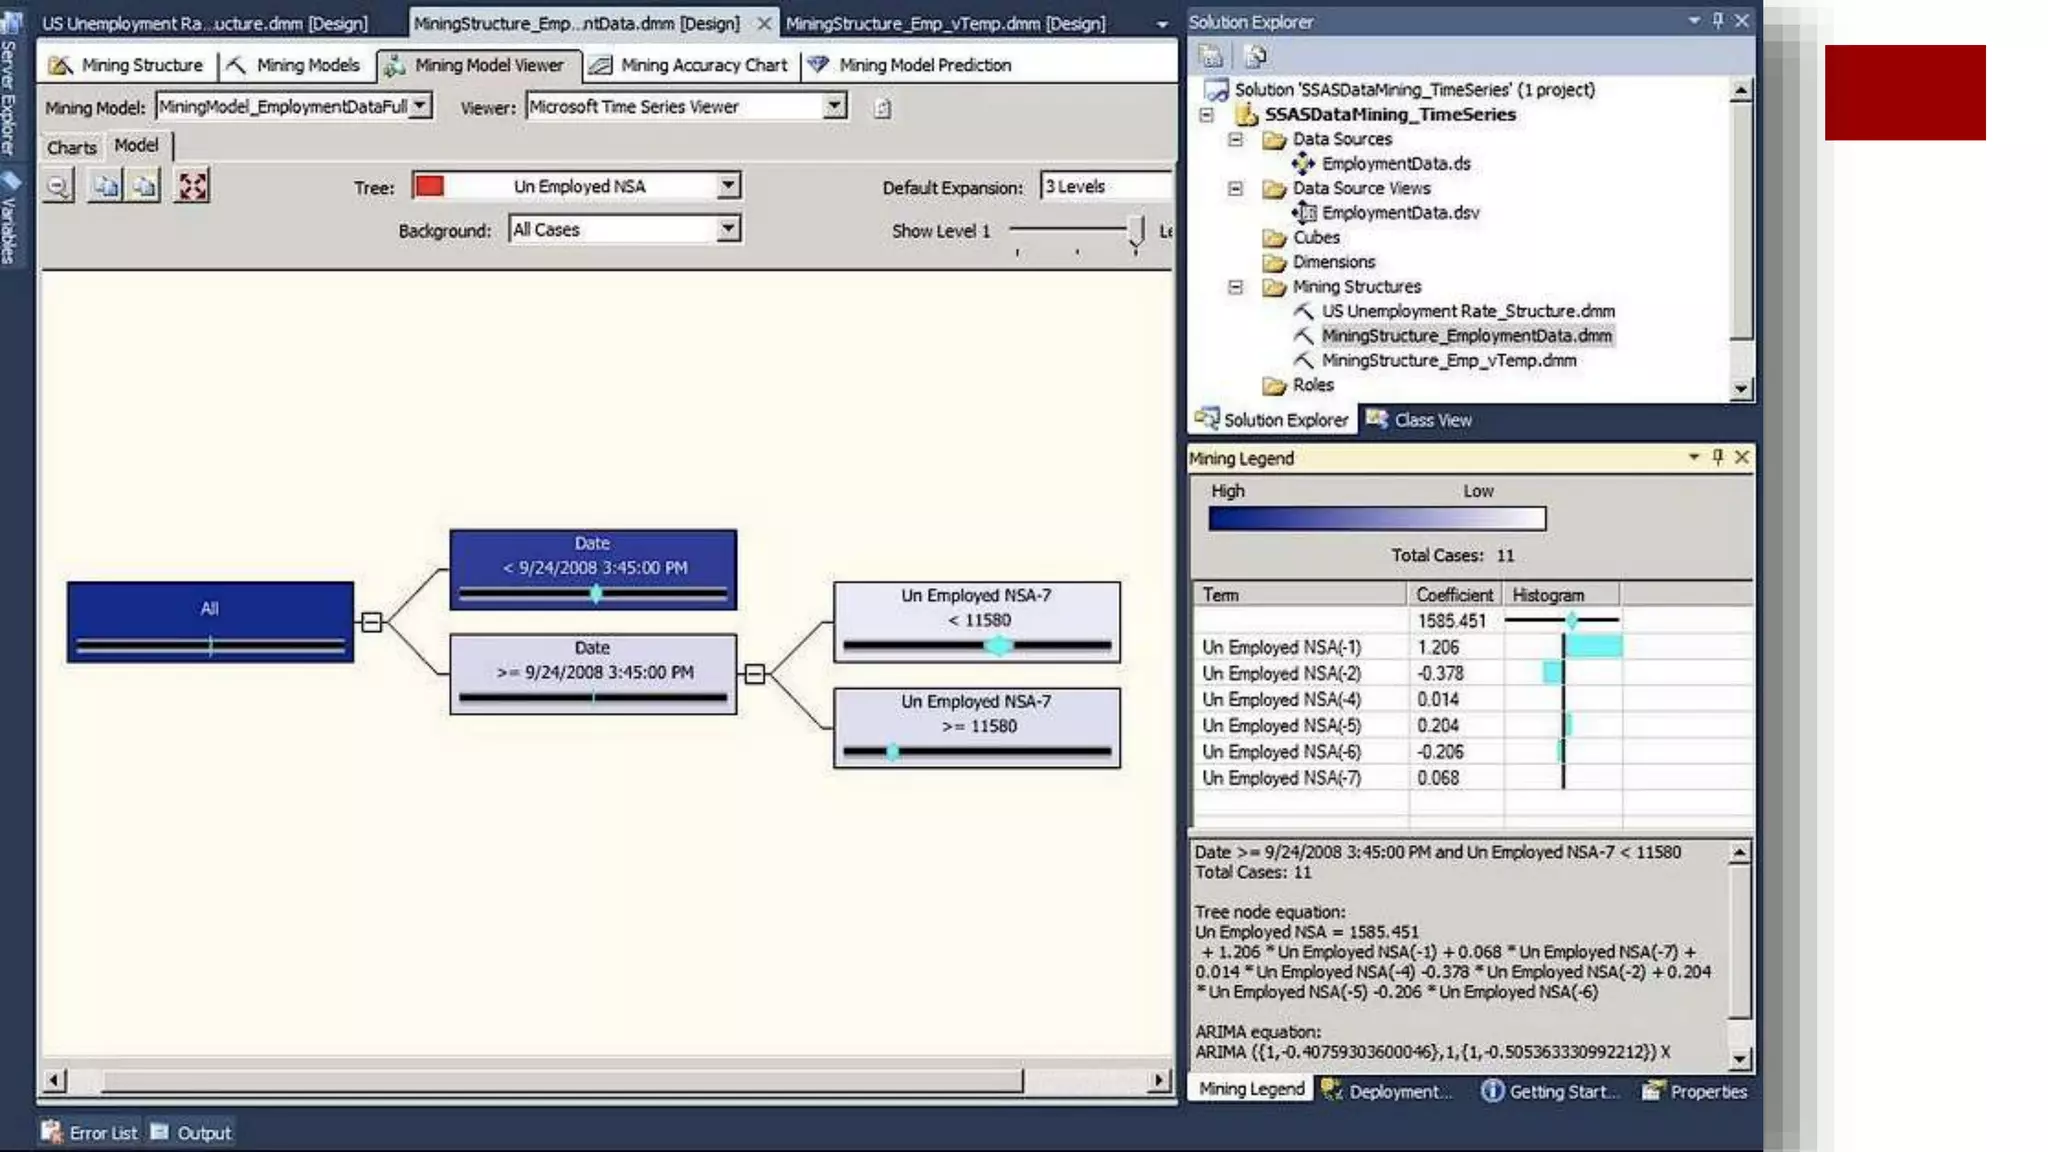Open the Mining Model dropdown
Screen dimensions: 2048x1152
click(x=421, y=106)
